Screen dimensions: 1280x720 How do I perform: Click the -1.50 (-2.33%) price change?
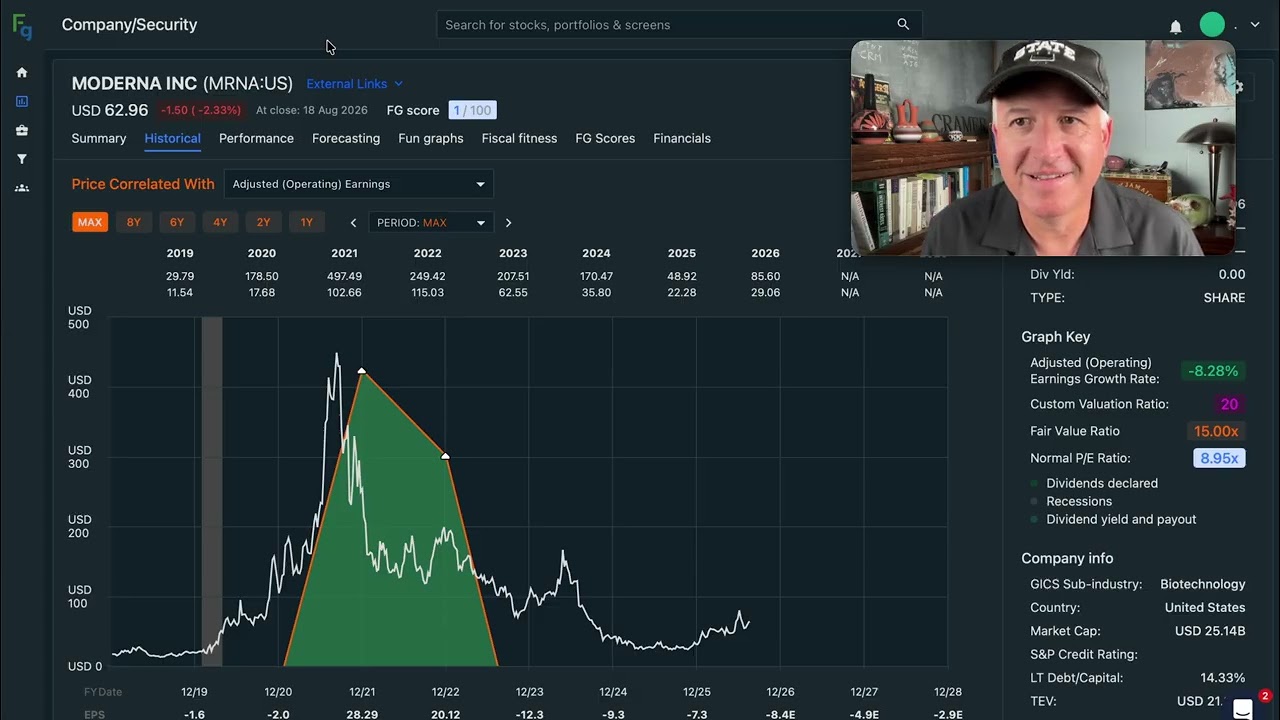[x=201, y=110]
